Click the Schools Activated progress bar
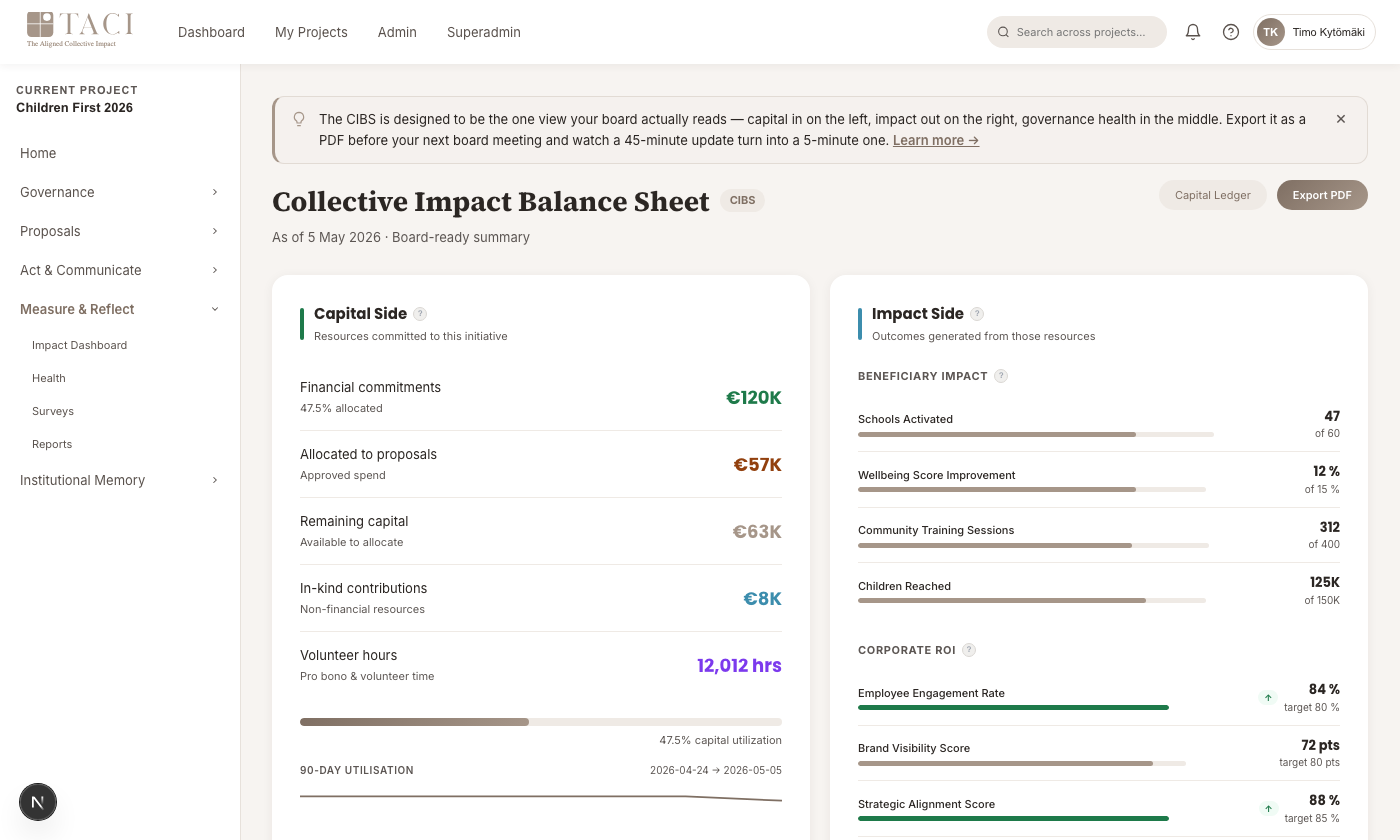1400x840 pixels. [x=1036, y=435]
